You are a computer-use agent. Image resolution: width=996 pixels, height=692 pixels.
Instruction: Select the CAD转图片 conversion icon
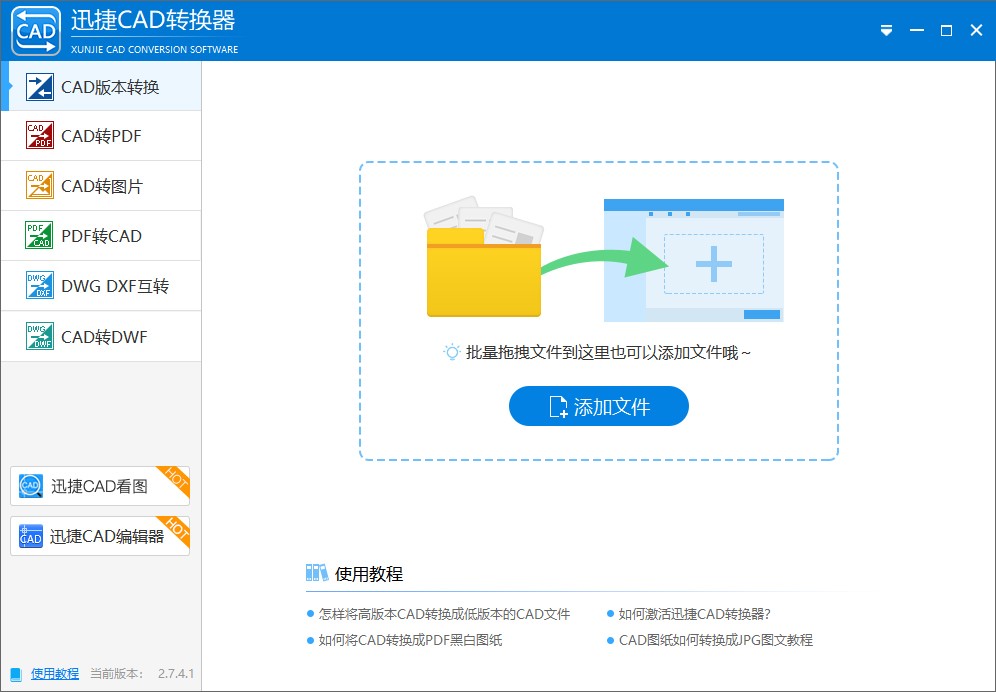(38, 185)
